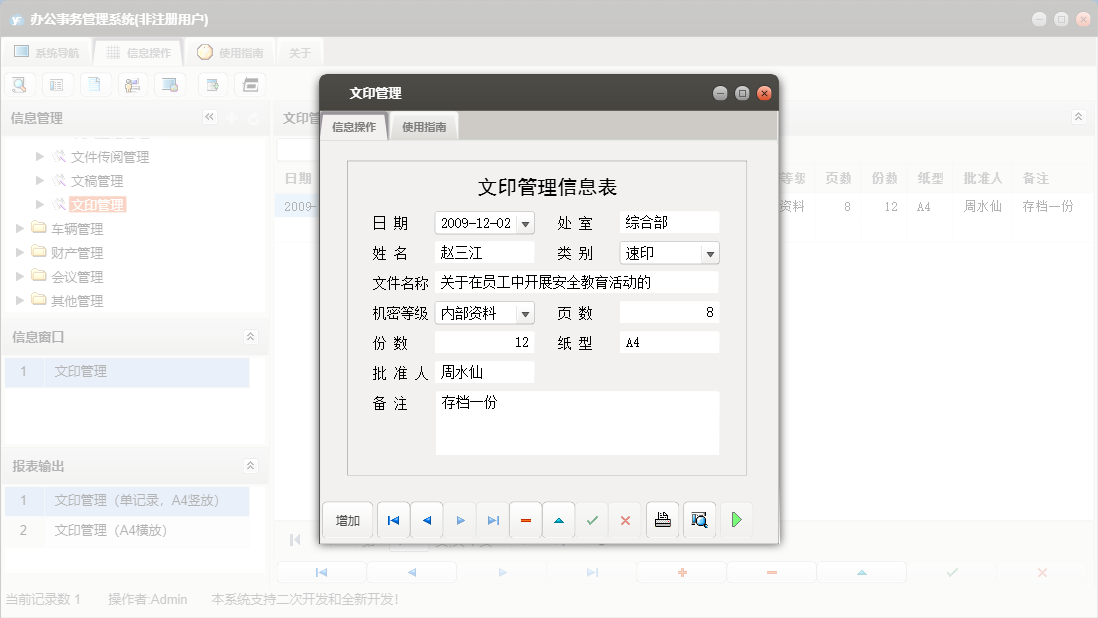Delete current record with red minus icon
The height and width of the screenshot is (618, 1098).
pos(526,520)
